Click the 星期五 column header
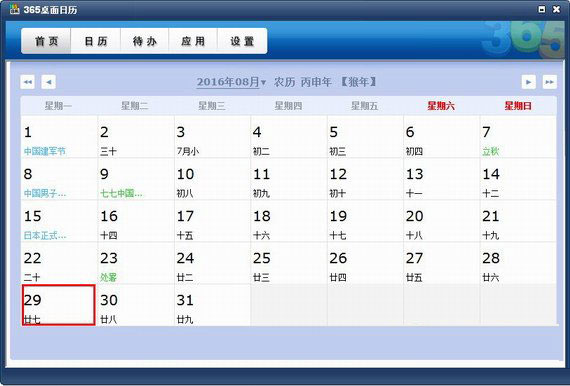This screenshot has height=386, width=570. coord(365,106)
